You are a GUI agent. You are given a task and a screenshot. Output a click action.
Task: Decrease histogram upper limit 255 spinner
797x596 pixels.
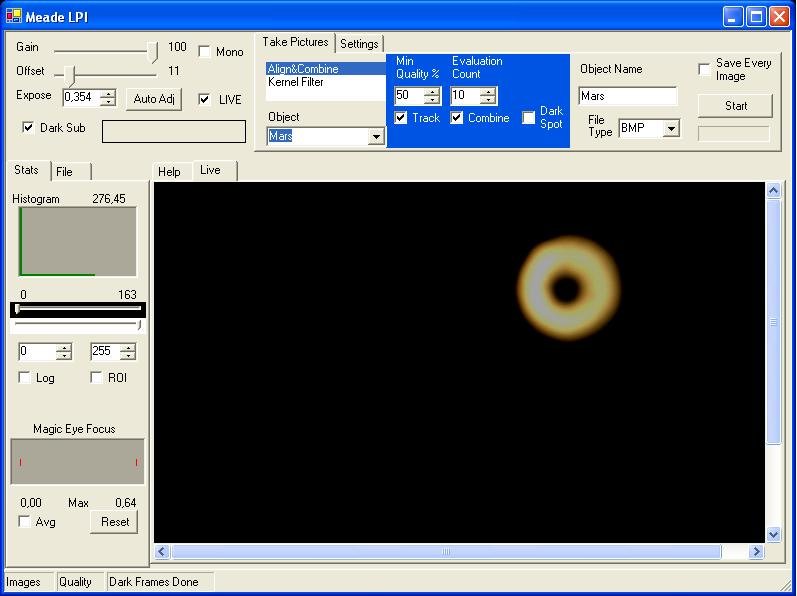click(128, 356)
